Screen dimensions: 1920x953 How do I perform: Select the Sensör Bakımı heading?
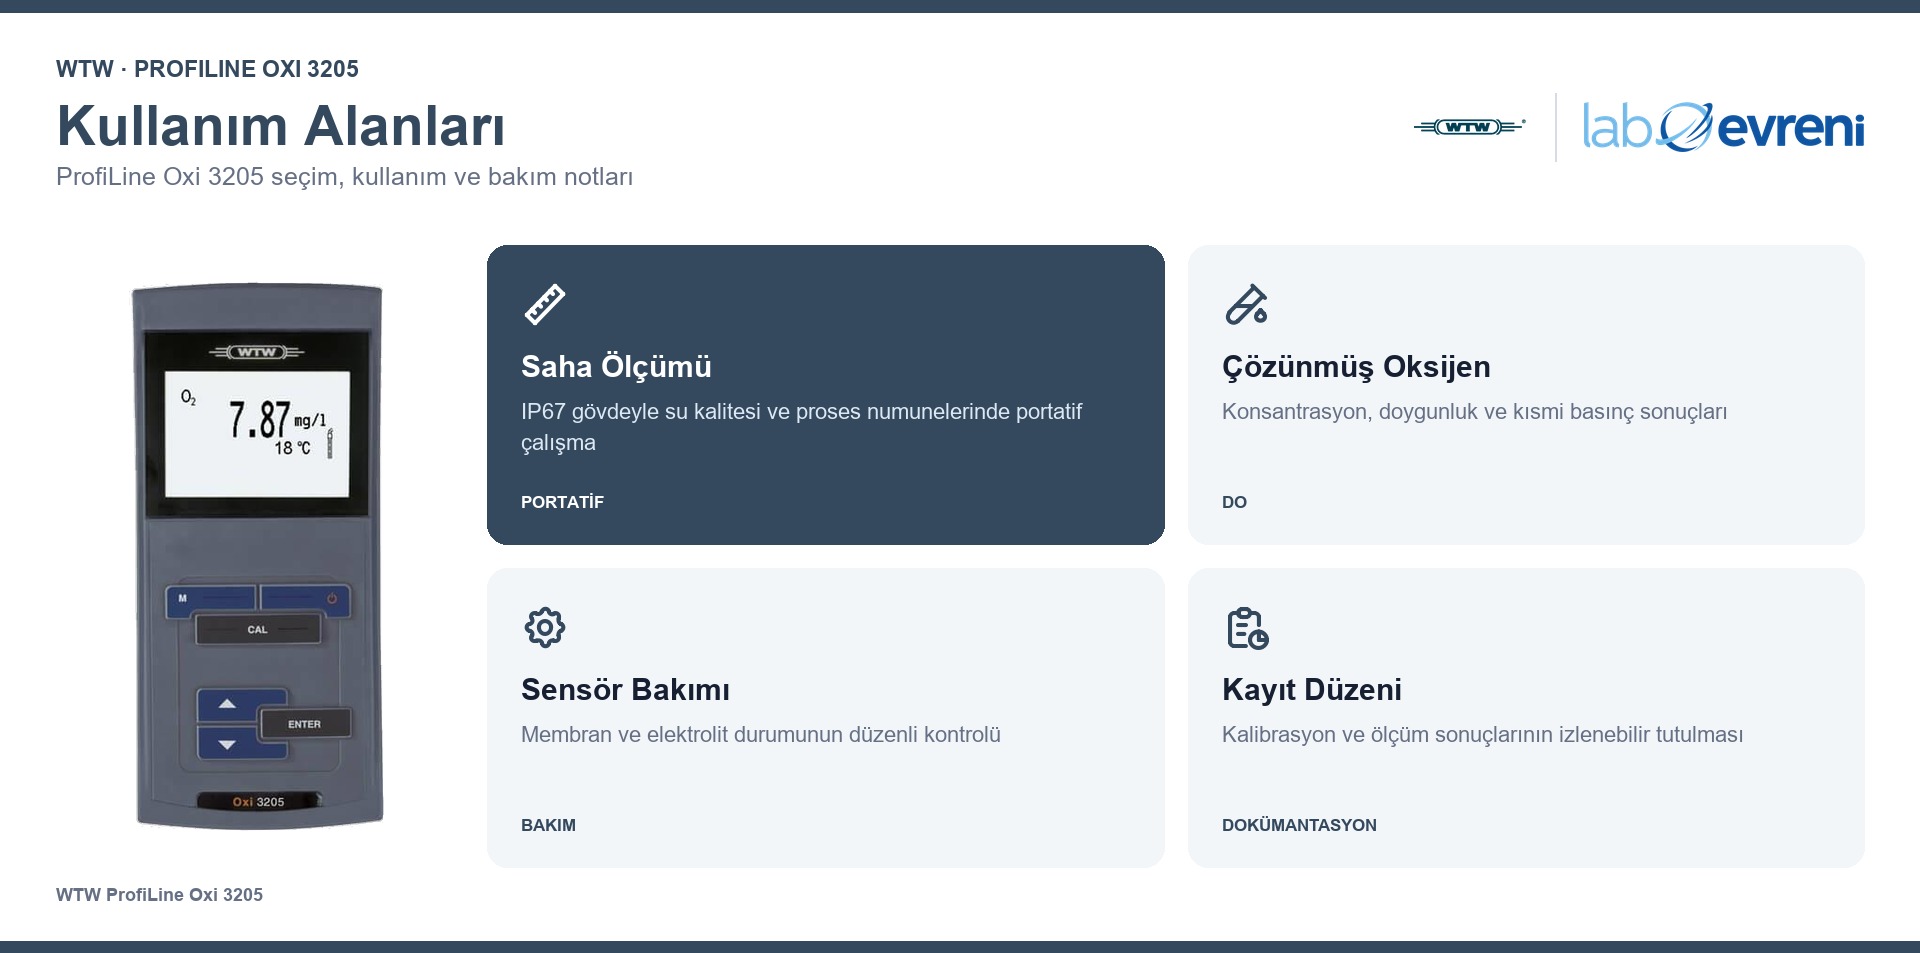point(625,690)
